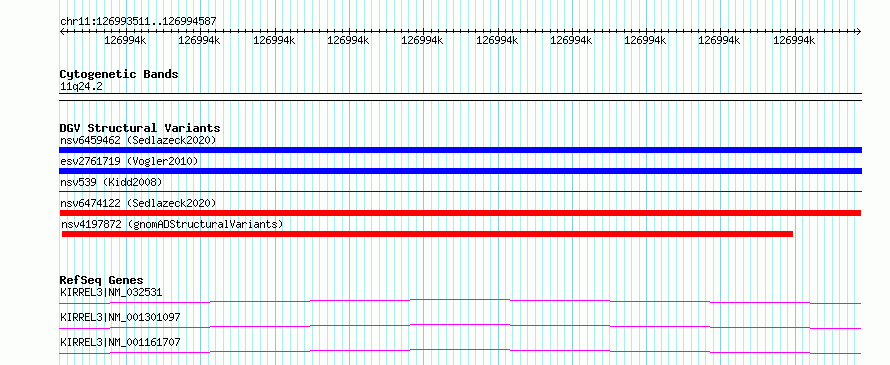Open variant nsv6459462 (Sedlazeck2020) label
The height and width of the screenshot is (365, 890).
point(138,140)
